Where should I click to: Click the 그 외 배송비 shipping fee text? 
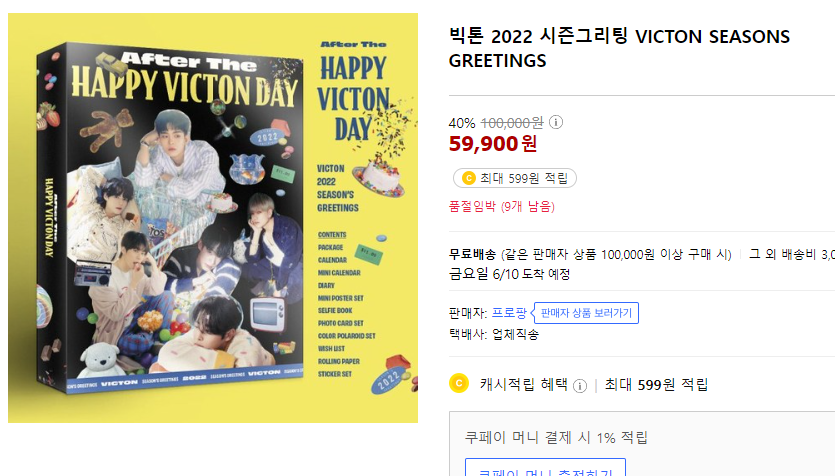[x=792, y=255]
